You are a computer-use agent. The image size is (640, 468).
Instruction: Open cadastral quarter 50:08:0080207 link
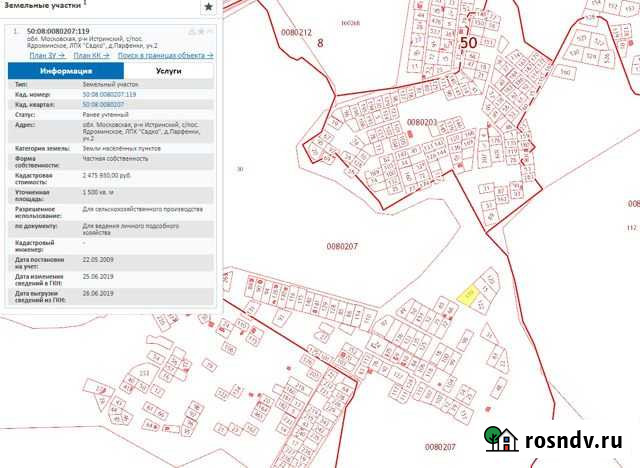(x=103, y=104)
